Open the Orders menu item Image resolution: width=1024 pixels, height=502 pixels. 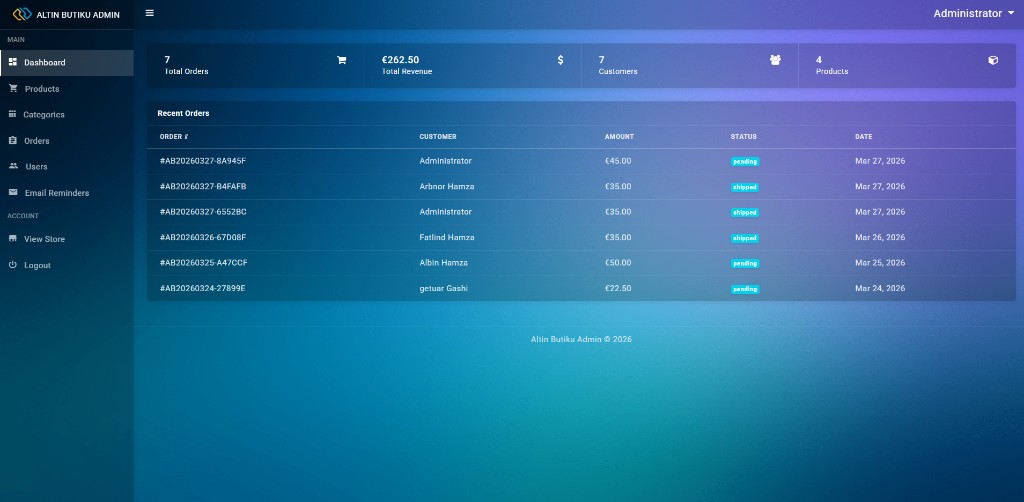pyautogui.click(x=37, y=141)
